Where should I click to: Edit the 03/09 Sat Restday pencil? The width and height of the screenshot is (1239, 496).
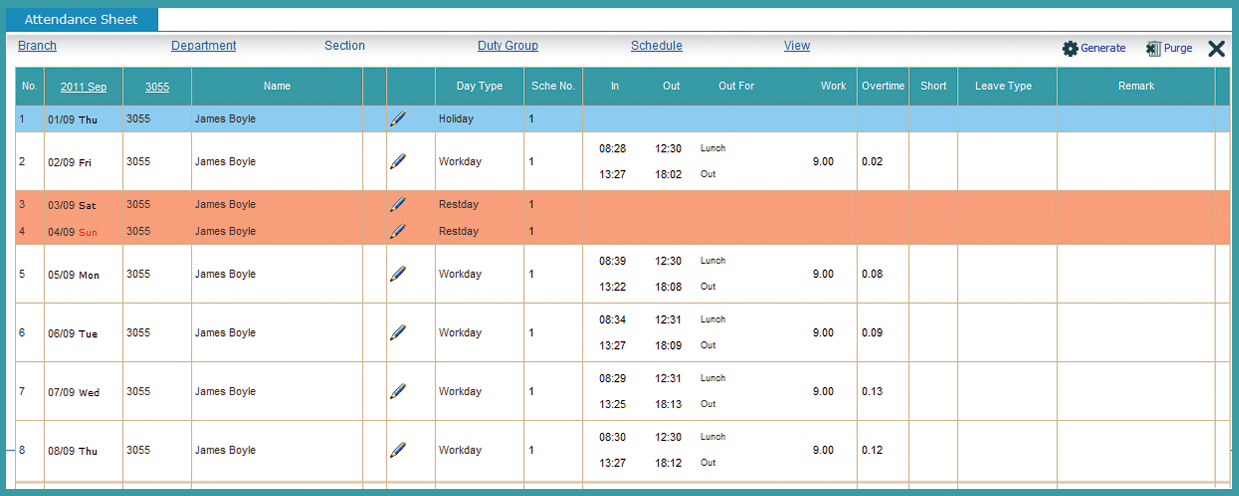tap(398, 204)
